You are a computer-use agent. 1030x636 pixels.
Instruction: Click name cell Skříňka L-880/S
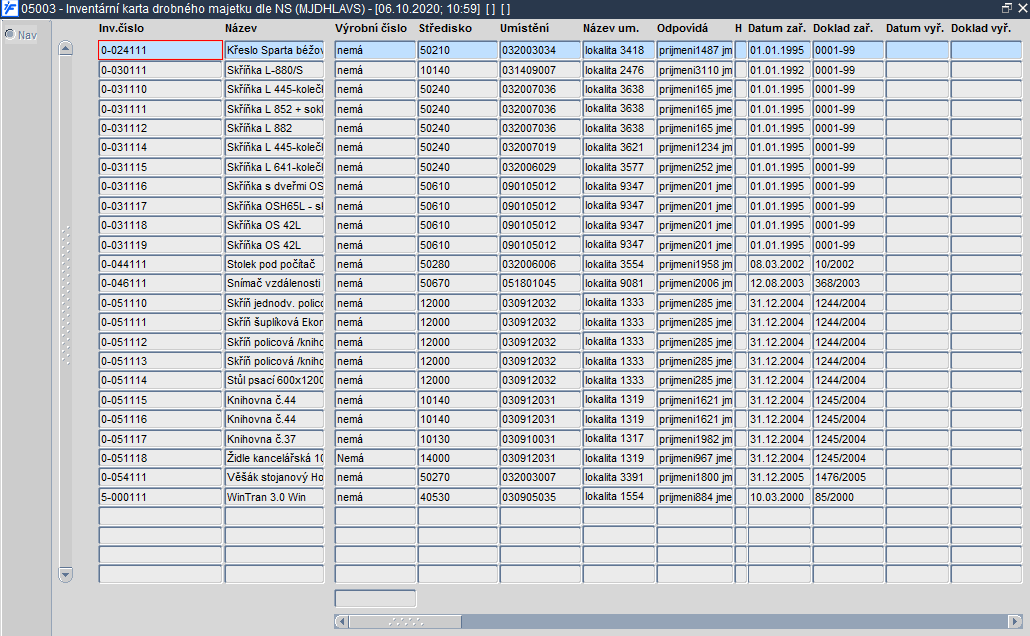click(275, 70)
